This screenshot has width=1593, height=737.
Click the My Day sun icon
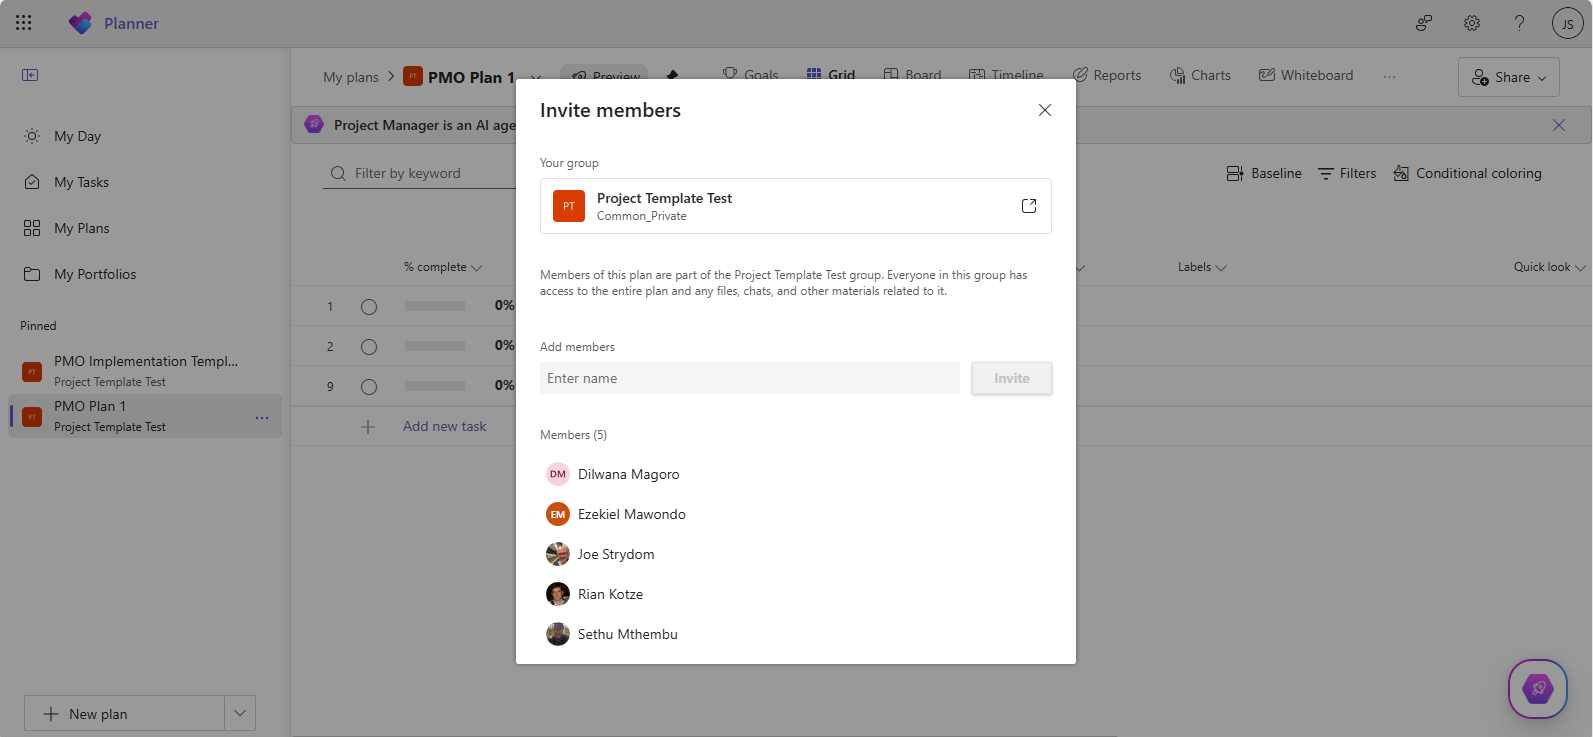(32, 136)
